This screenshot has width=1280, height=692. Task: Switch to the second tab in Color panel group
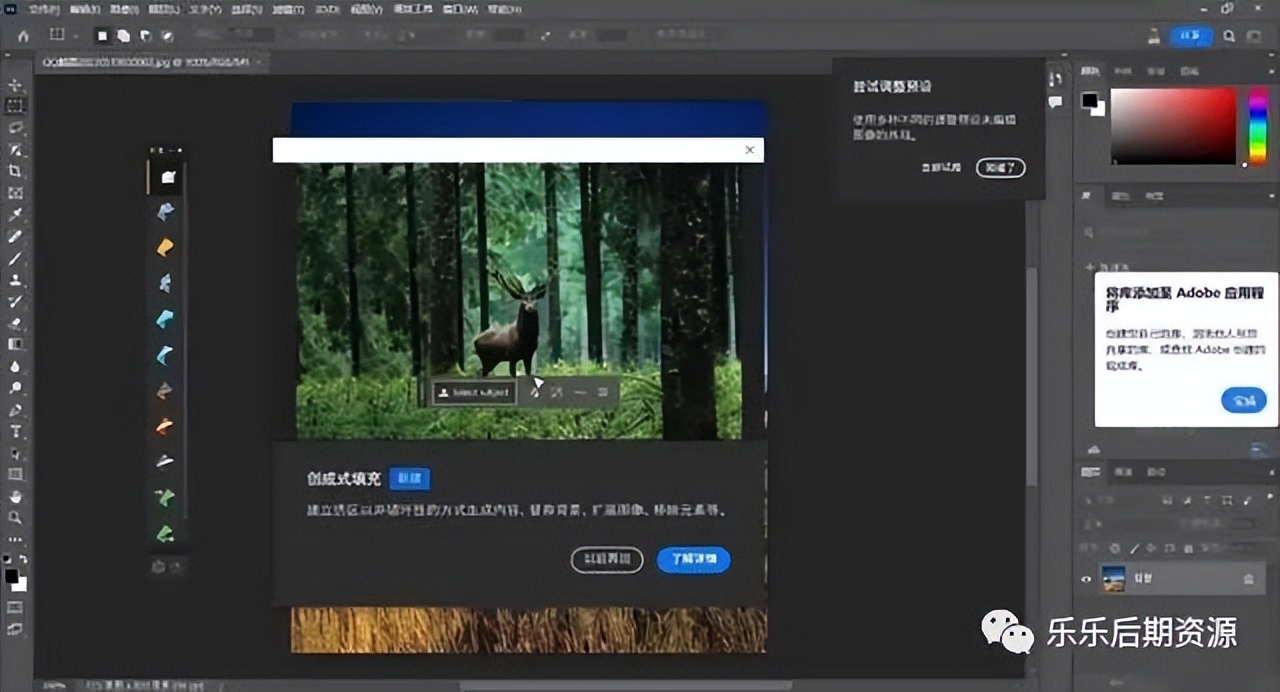click(x=1123, y=71)
